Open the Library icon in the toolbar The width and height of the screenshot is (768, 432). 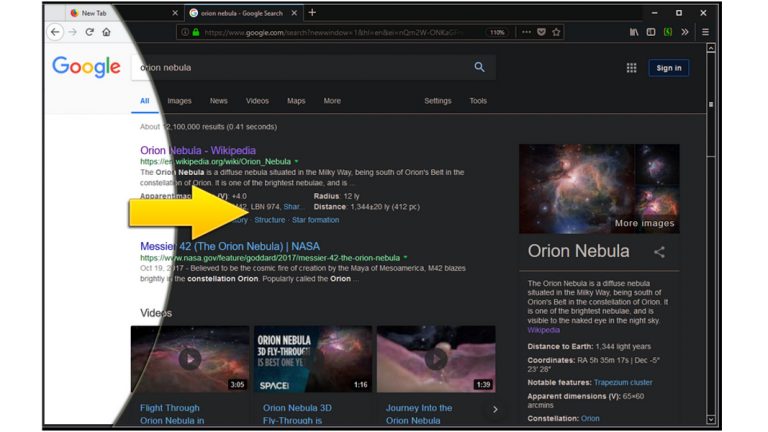(x=634, y=32)
